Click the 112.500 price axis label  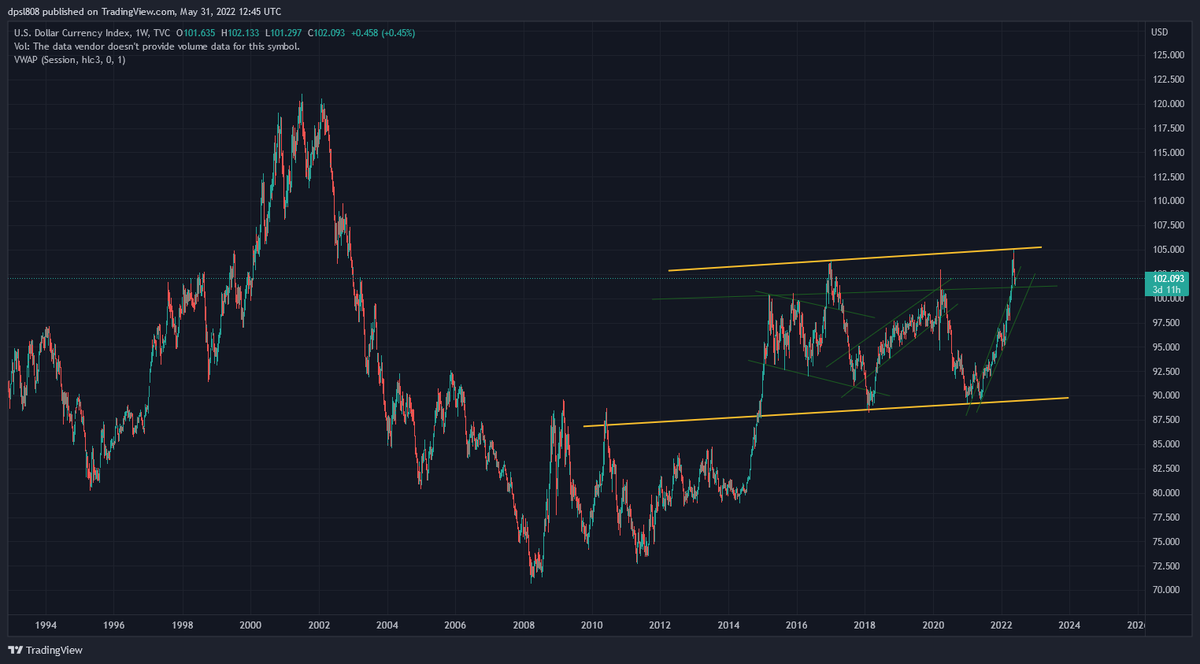(x=1169, y=177)
